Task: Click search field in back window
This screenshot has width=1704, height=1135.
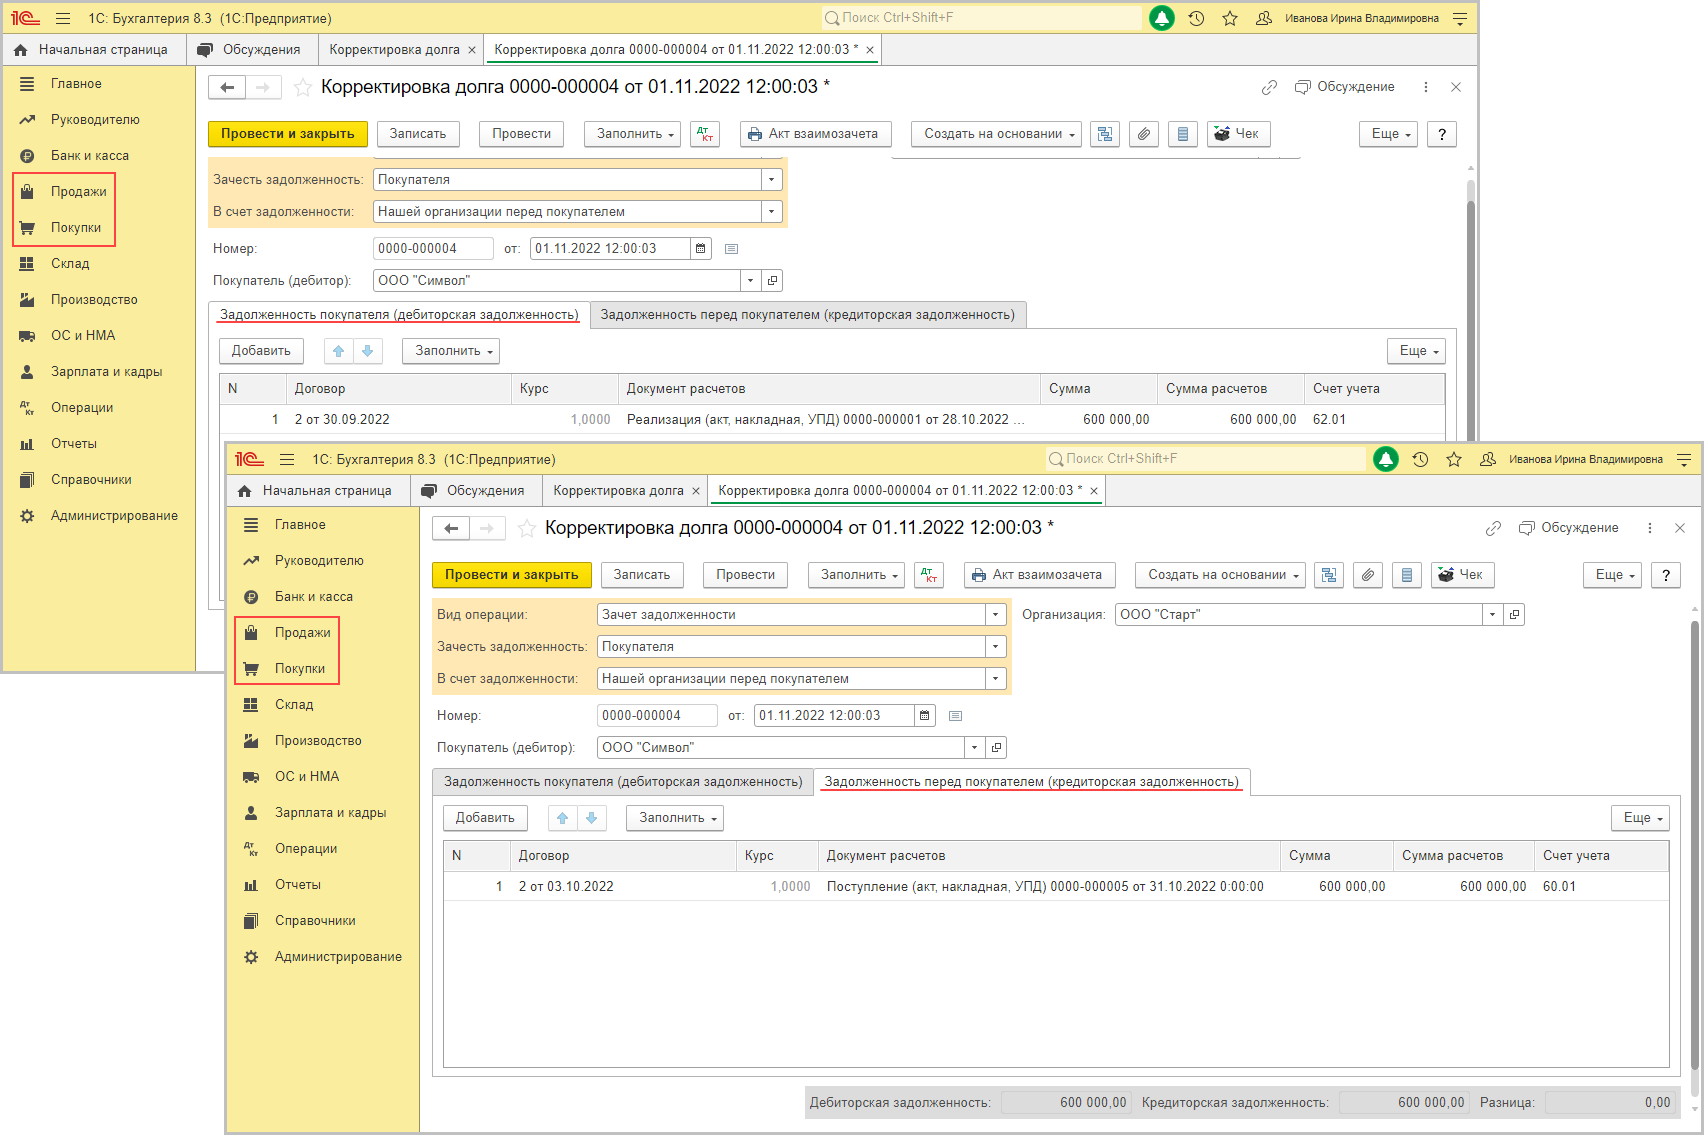Action: point(981,18)
